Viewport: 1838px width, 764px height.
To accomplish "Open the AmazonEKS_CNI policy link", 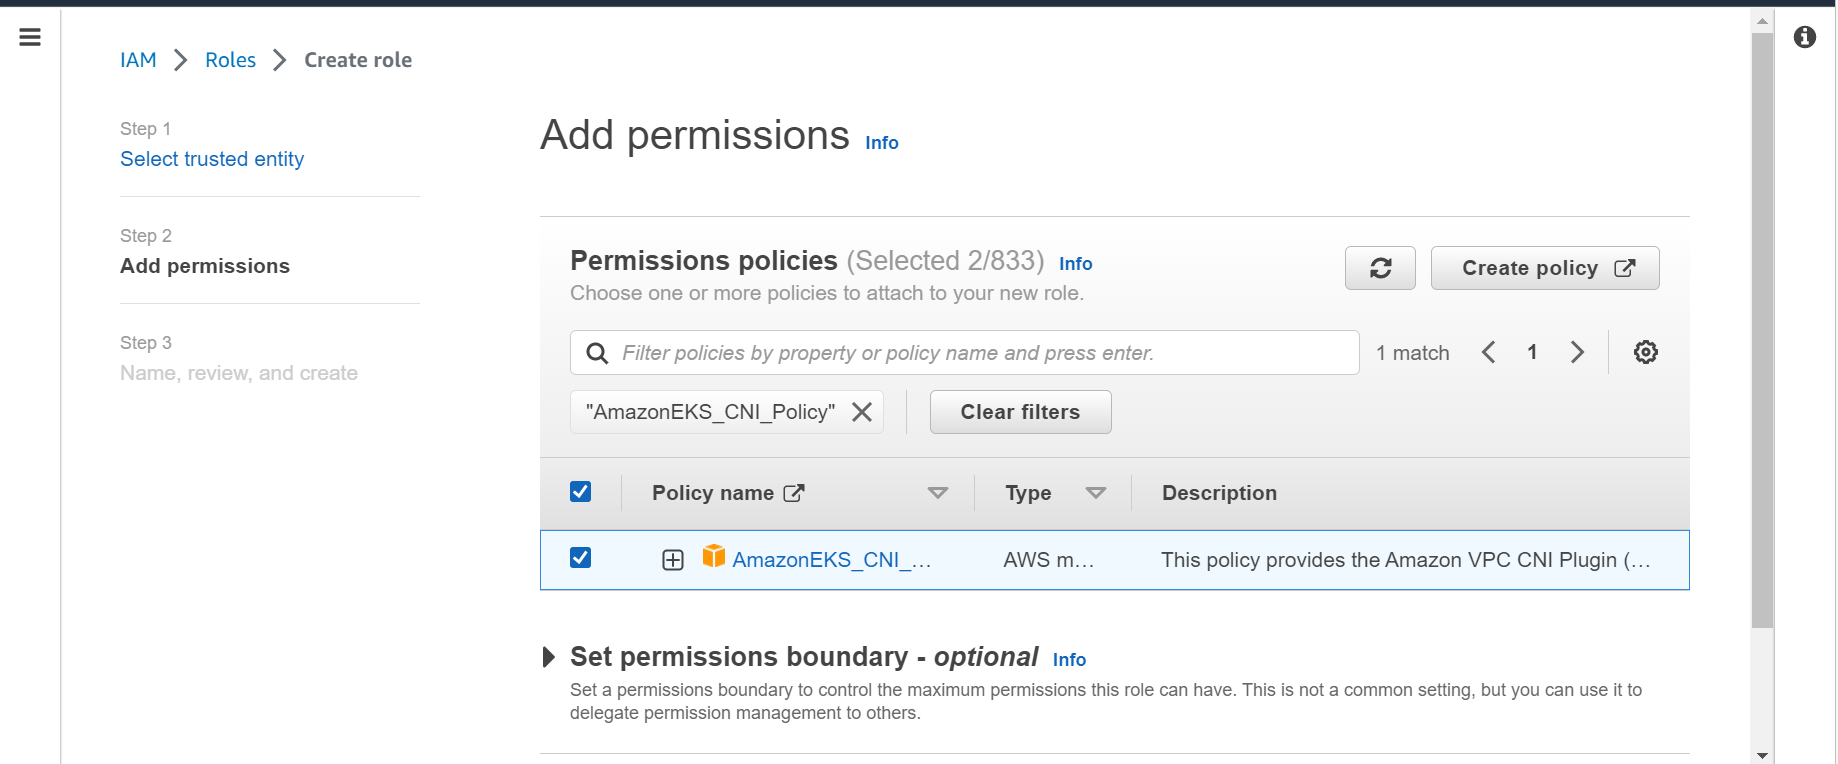I will 832,560.
